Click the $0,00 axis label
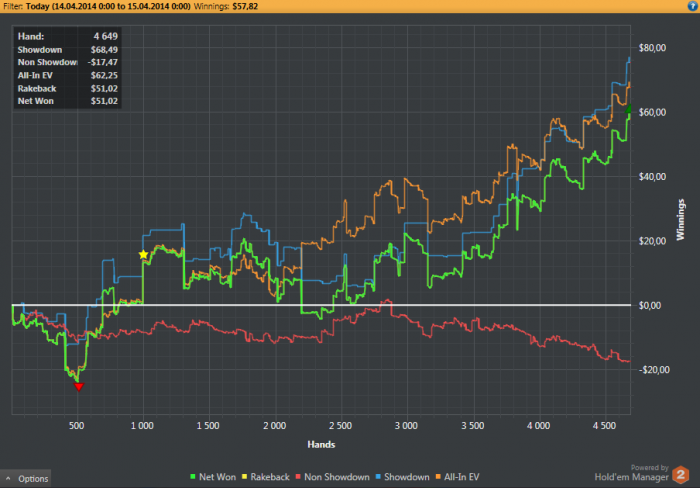The width and height of the screenshot is (700, 488). click(650, 305)
